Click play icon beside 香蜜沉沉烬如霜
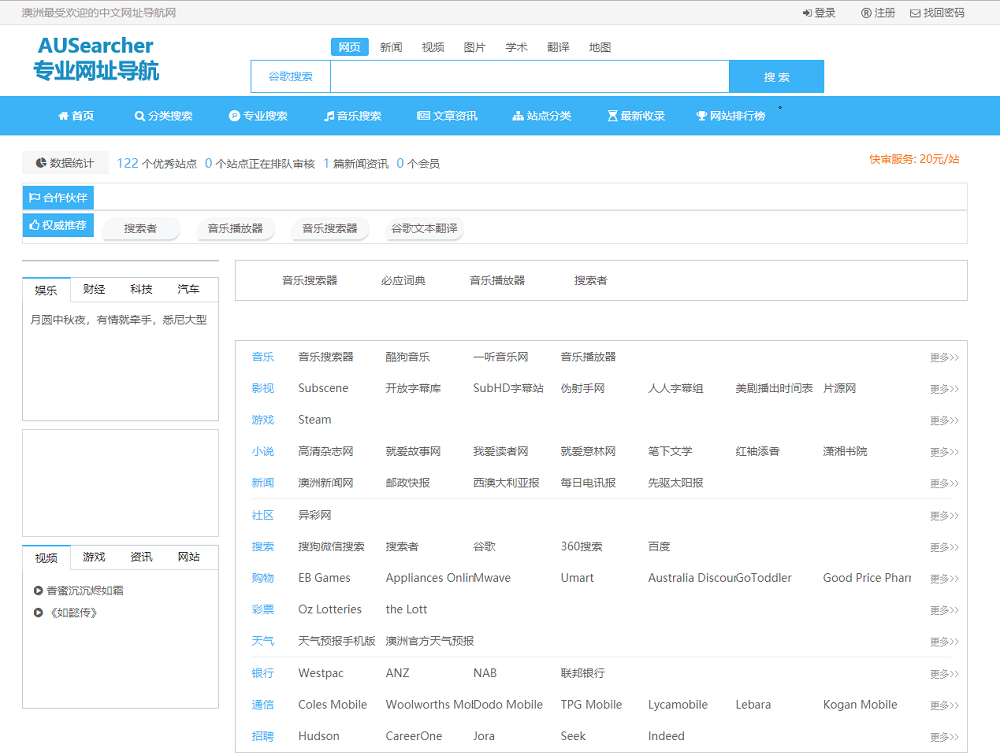The width and height of the screenshot is (1000, 755). click(x=38, y=590)
